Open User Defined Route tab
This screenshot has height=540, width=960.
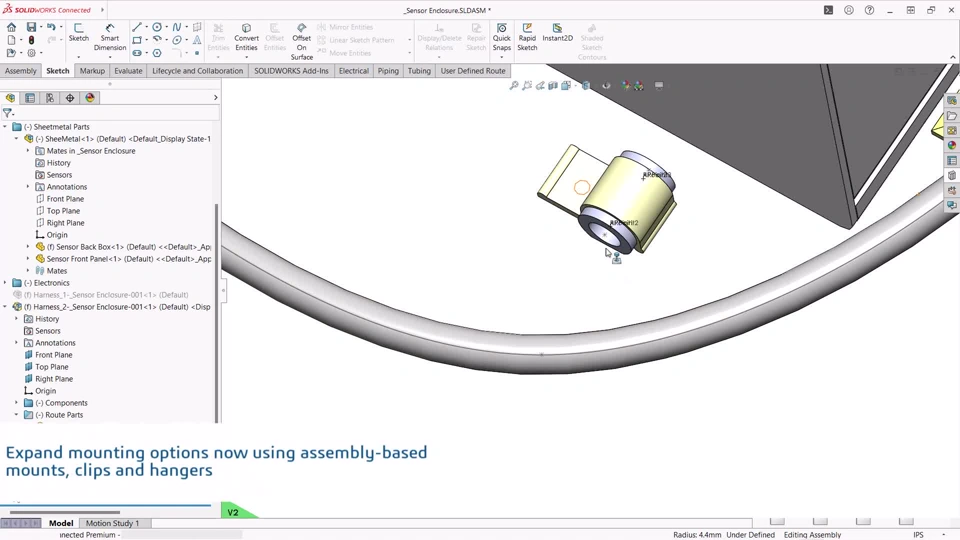point(473,71)
